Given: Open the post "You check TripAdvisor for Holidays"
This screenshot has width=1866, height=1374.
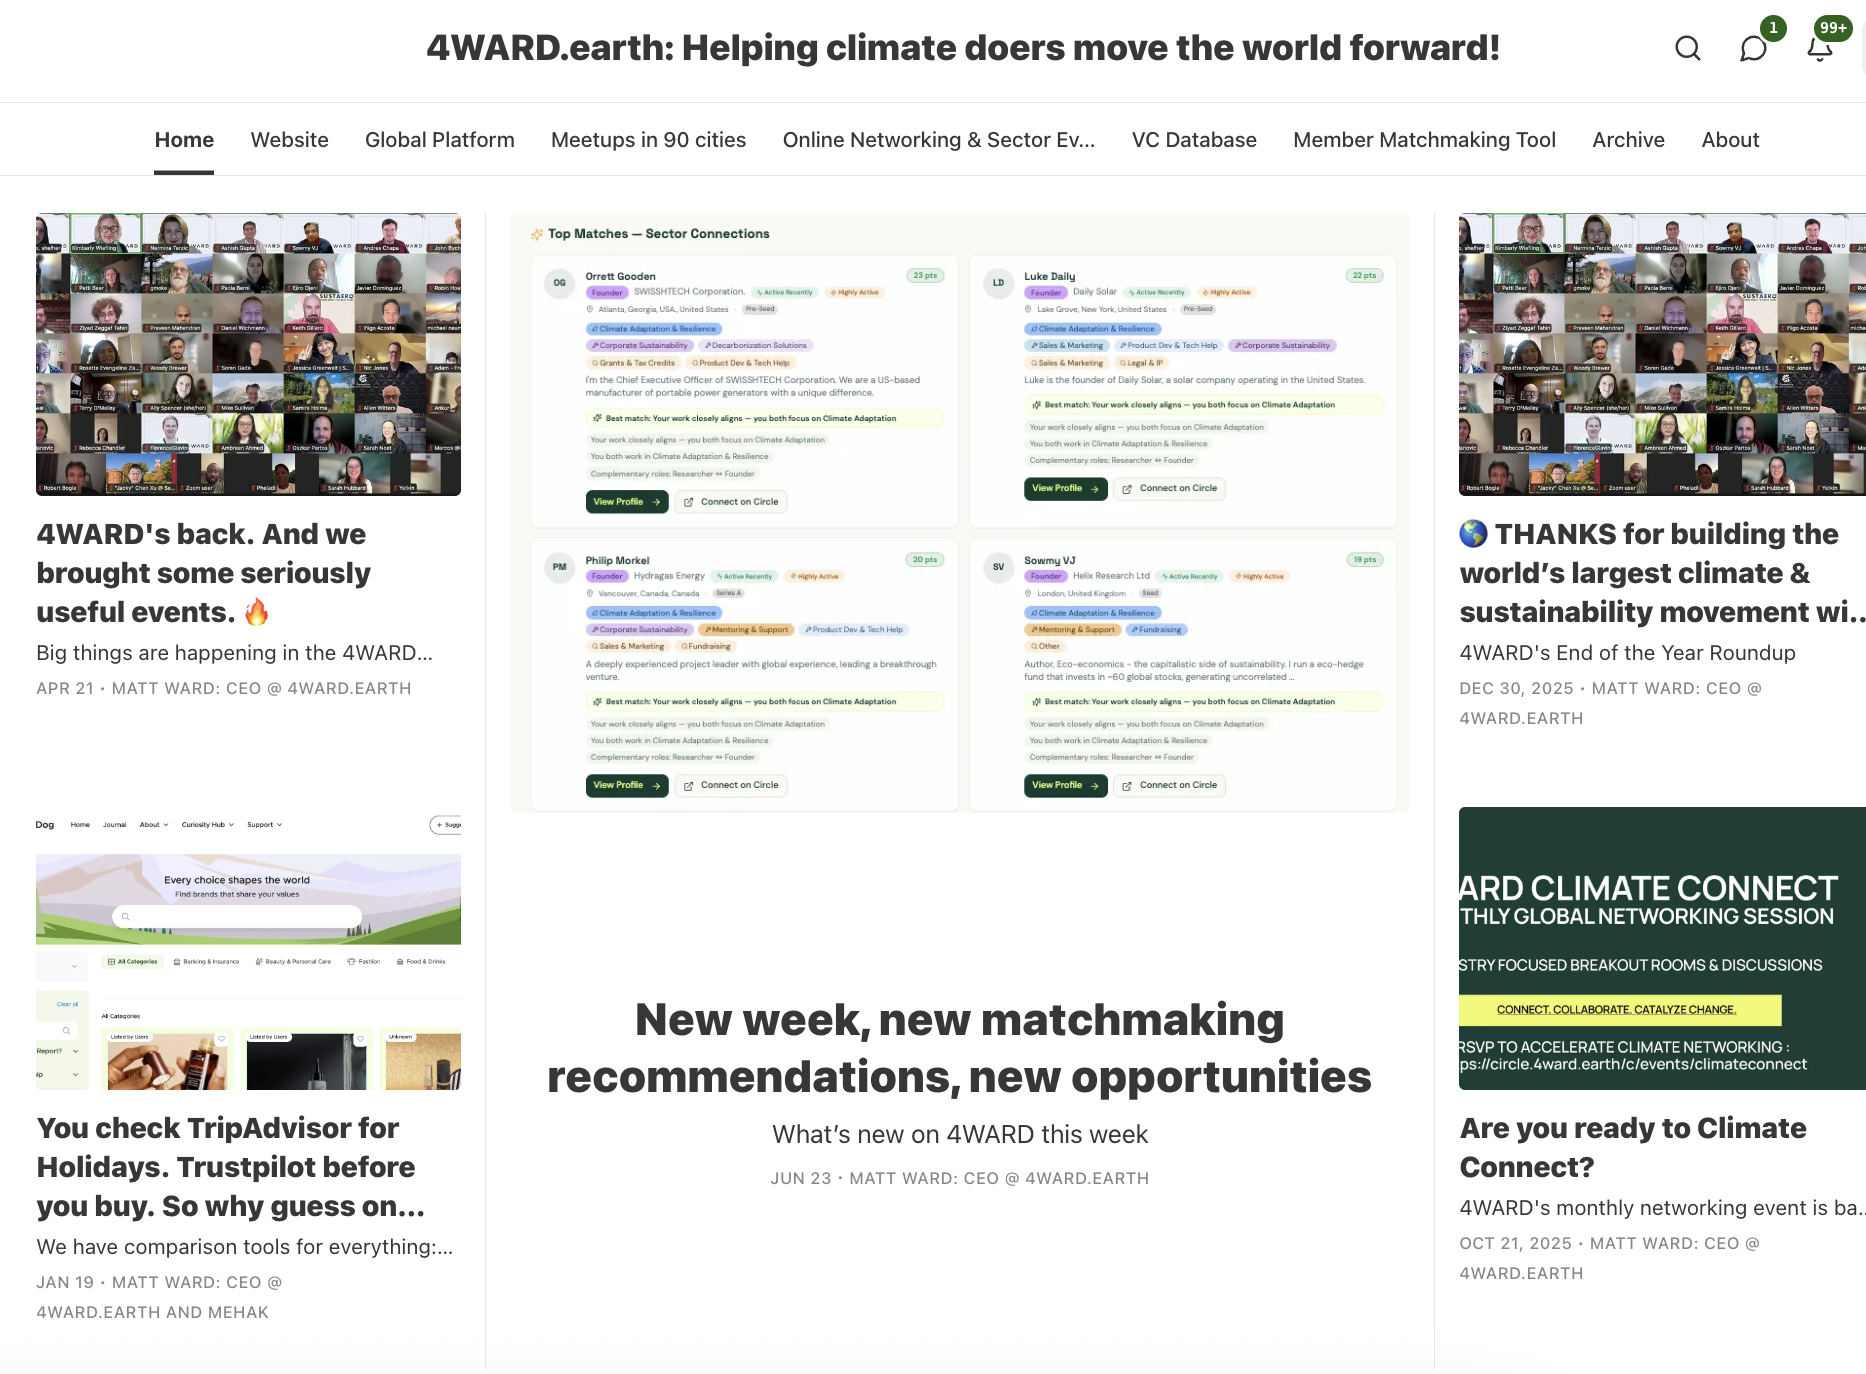Looking at the screenshot, I should click(231, 1167).
